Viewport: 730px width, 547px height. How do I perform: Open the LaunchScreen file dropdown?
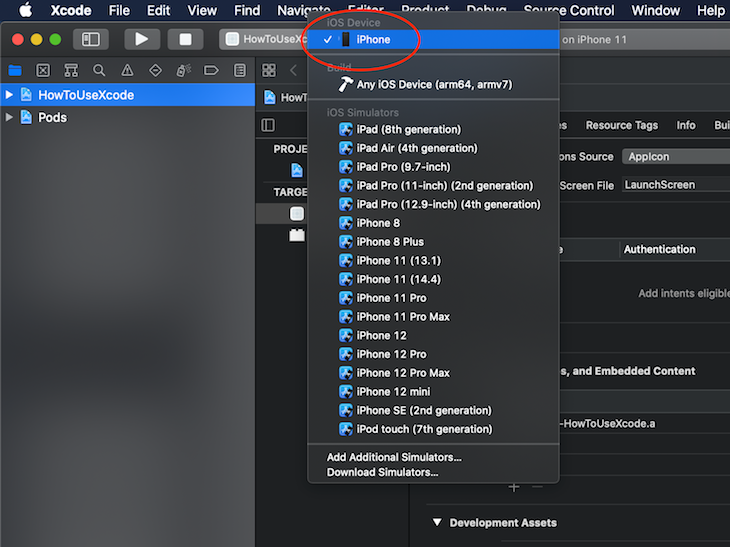676,185
